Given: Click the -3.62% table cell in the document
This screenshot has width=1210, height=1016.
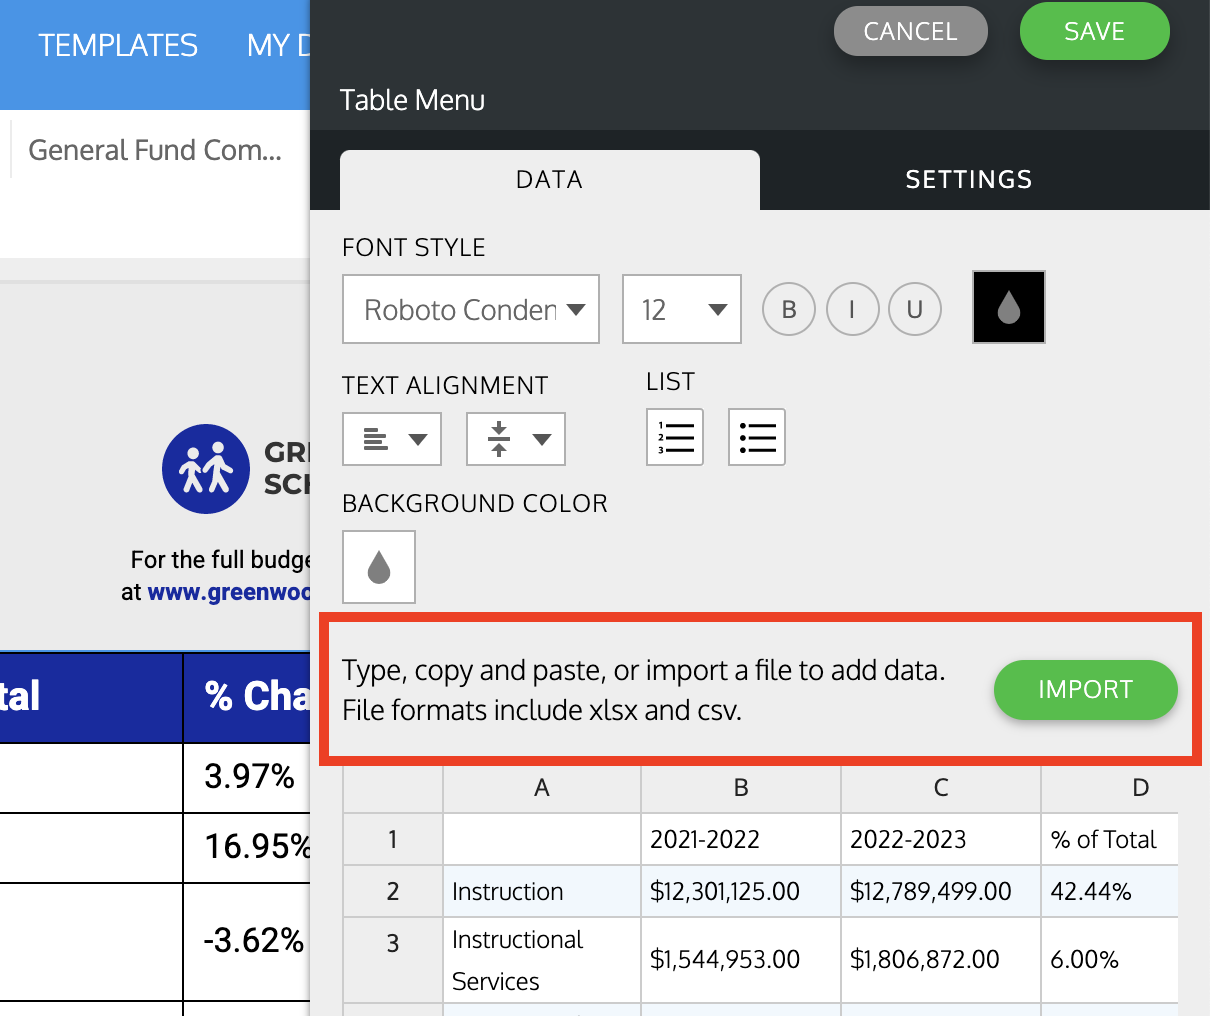Looking at the screenshot, I should pyautogui.click(x=247, y=941).
